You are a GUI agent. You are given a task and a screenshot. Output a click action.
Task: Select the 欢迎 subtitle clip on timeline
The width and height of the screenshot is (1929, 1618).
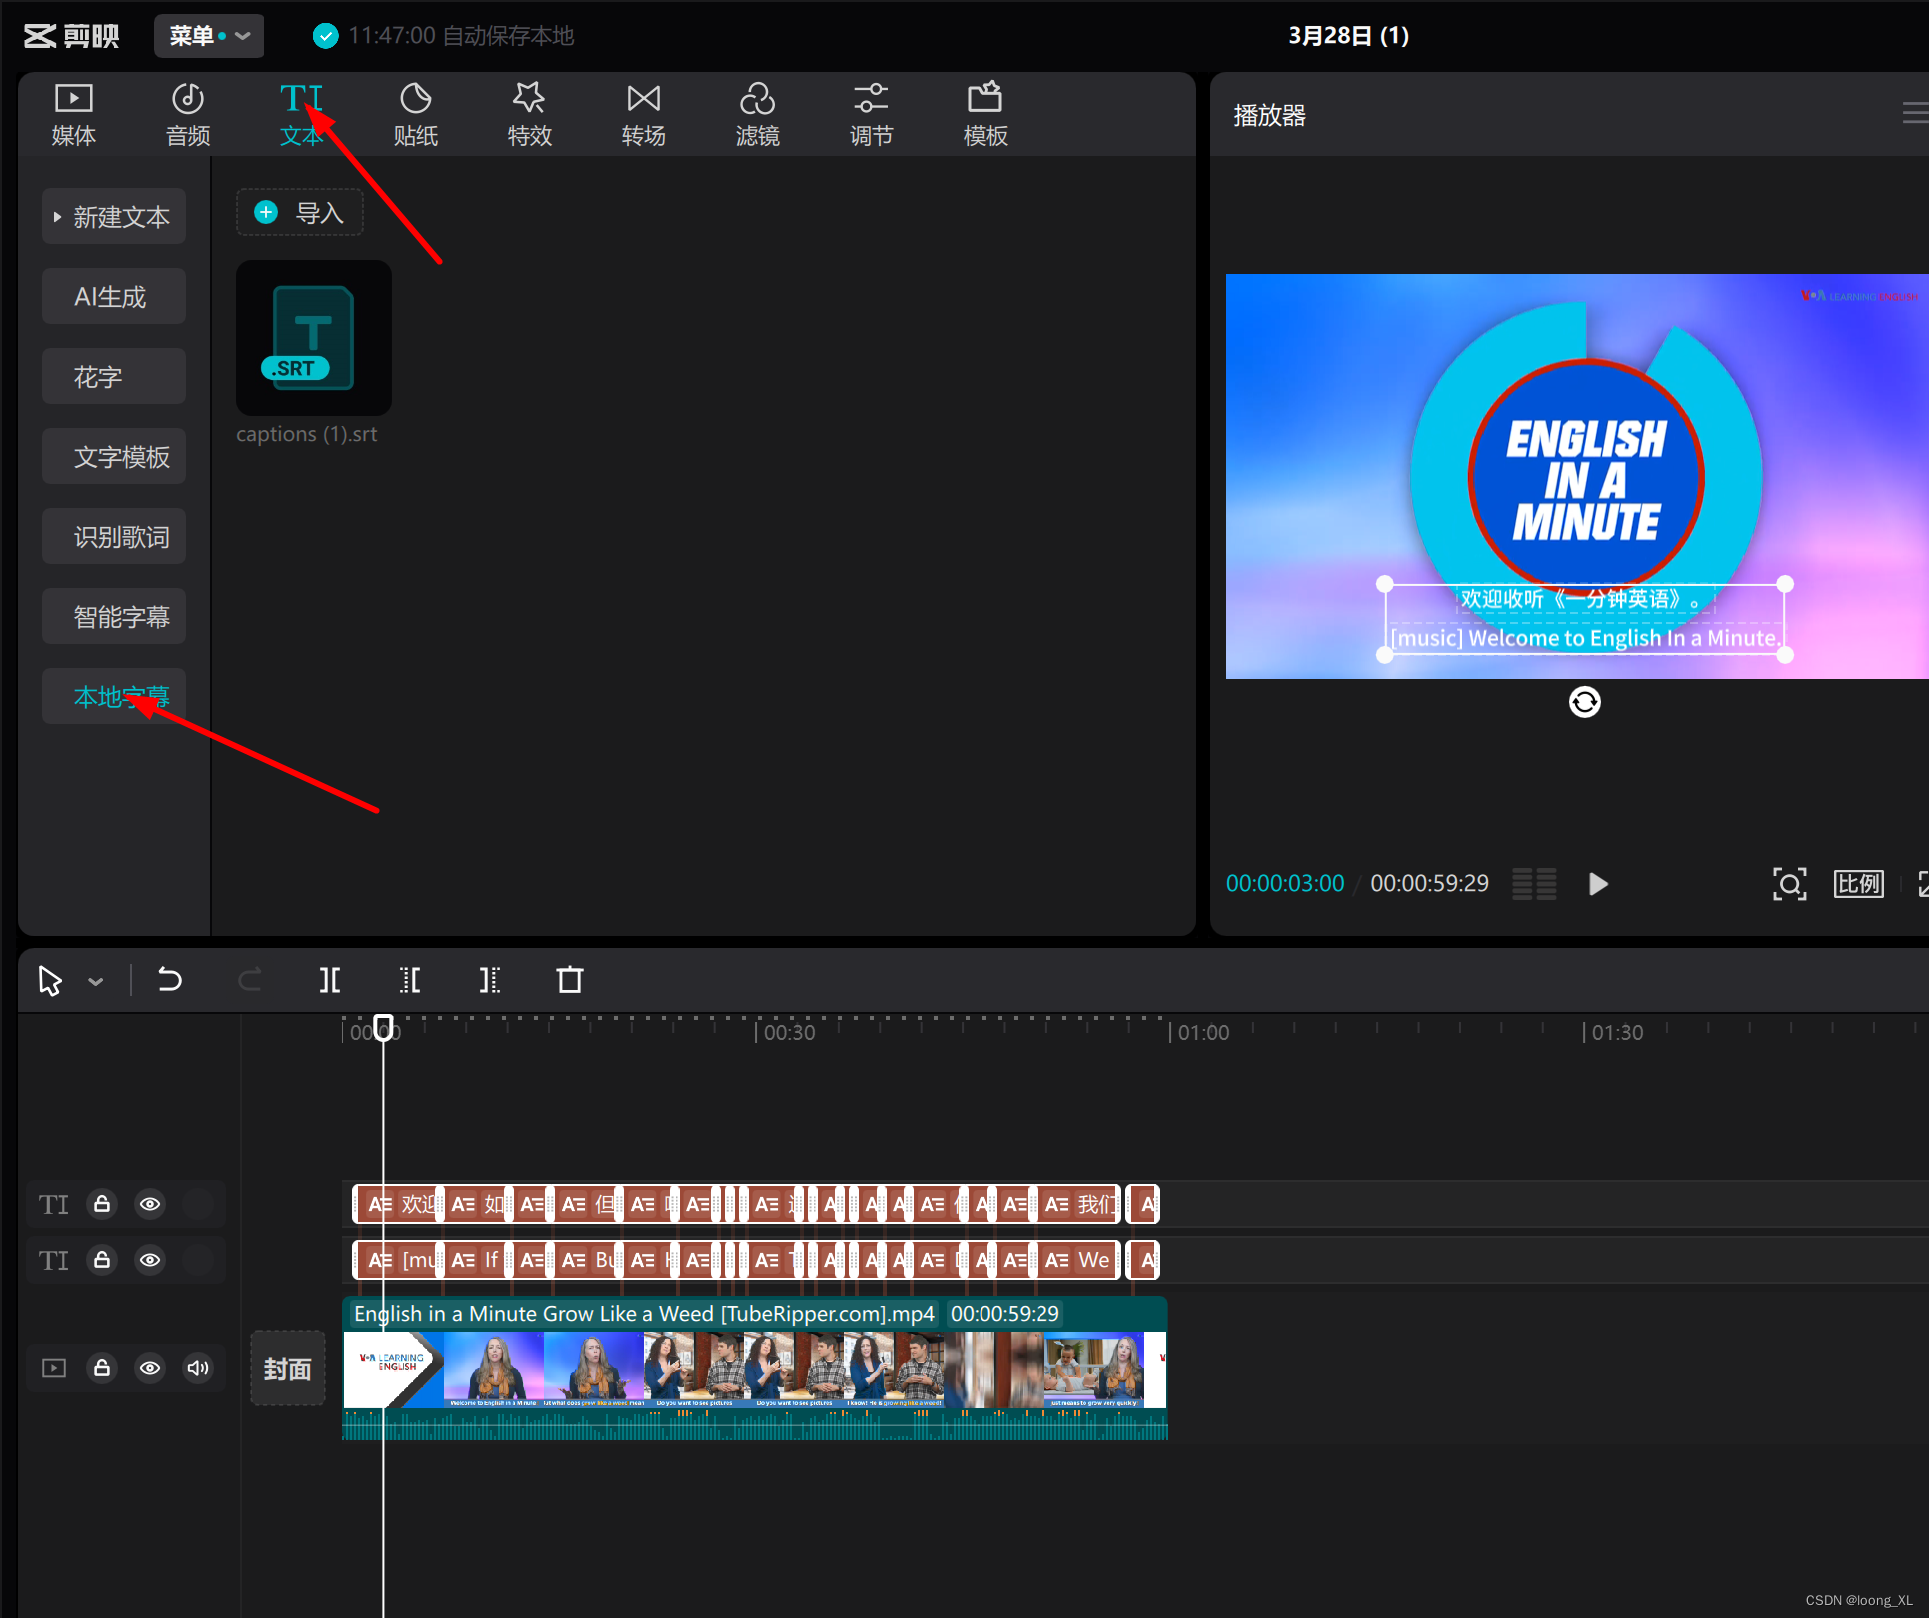398,1204
